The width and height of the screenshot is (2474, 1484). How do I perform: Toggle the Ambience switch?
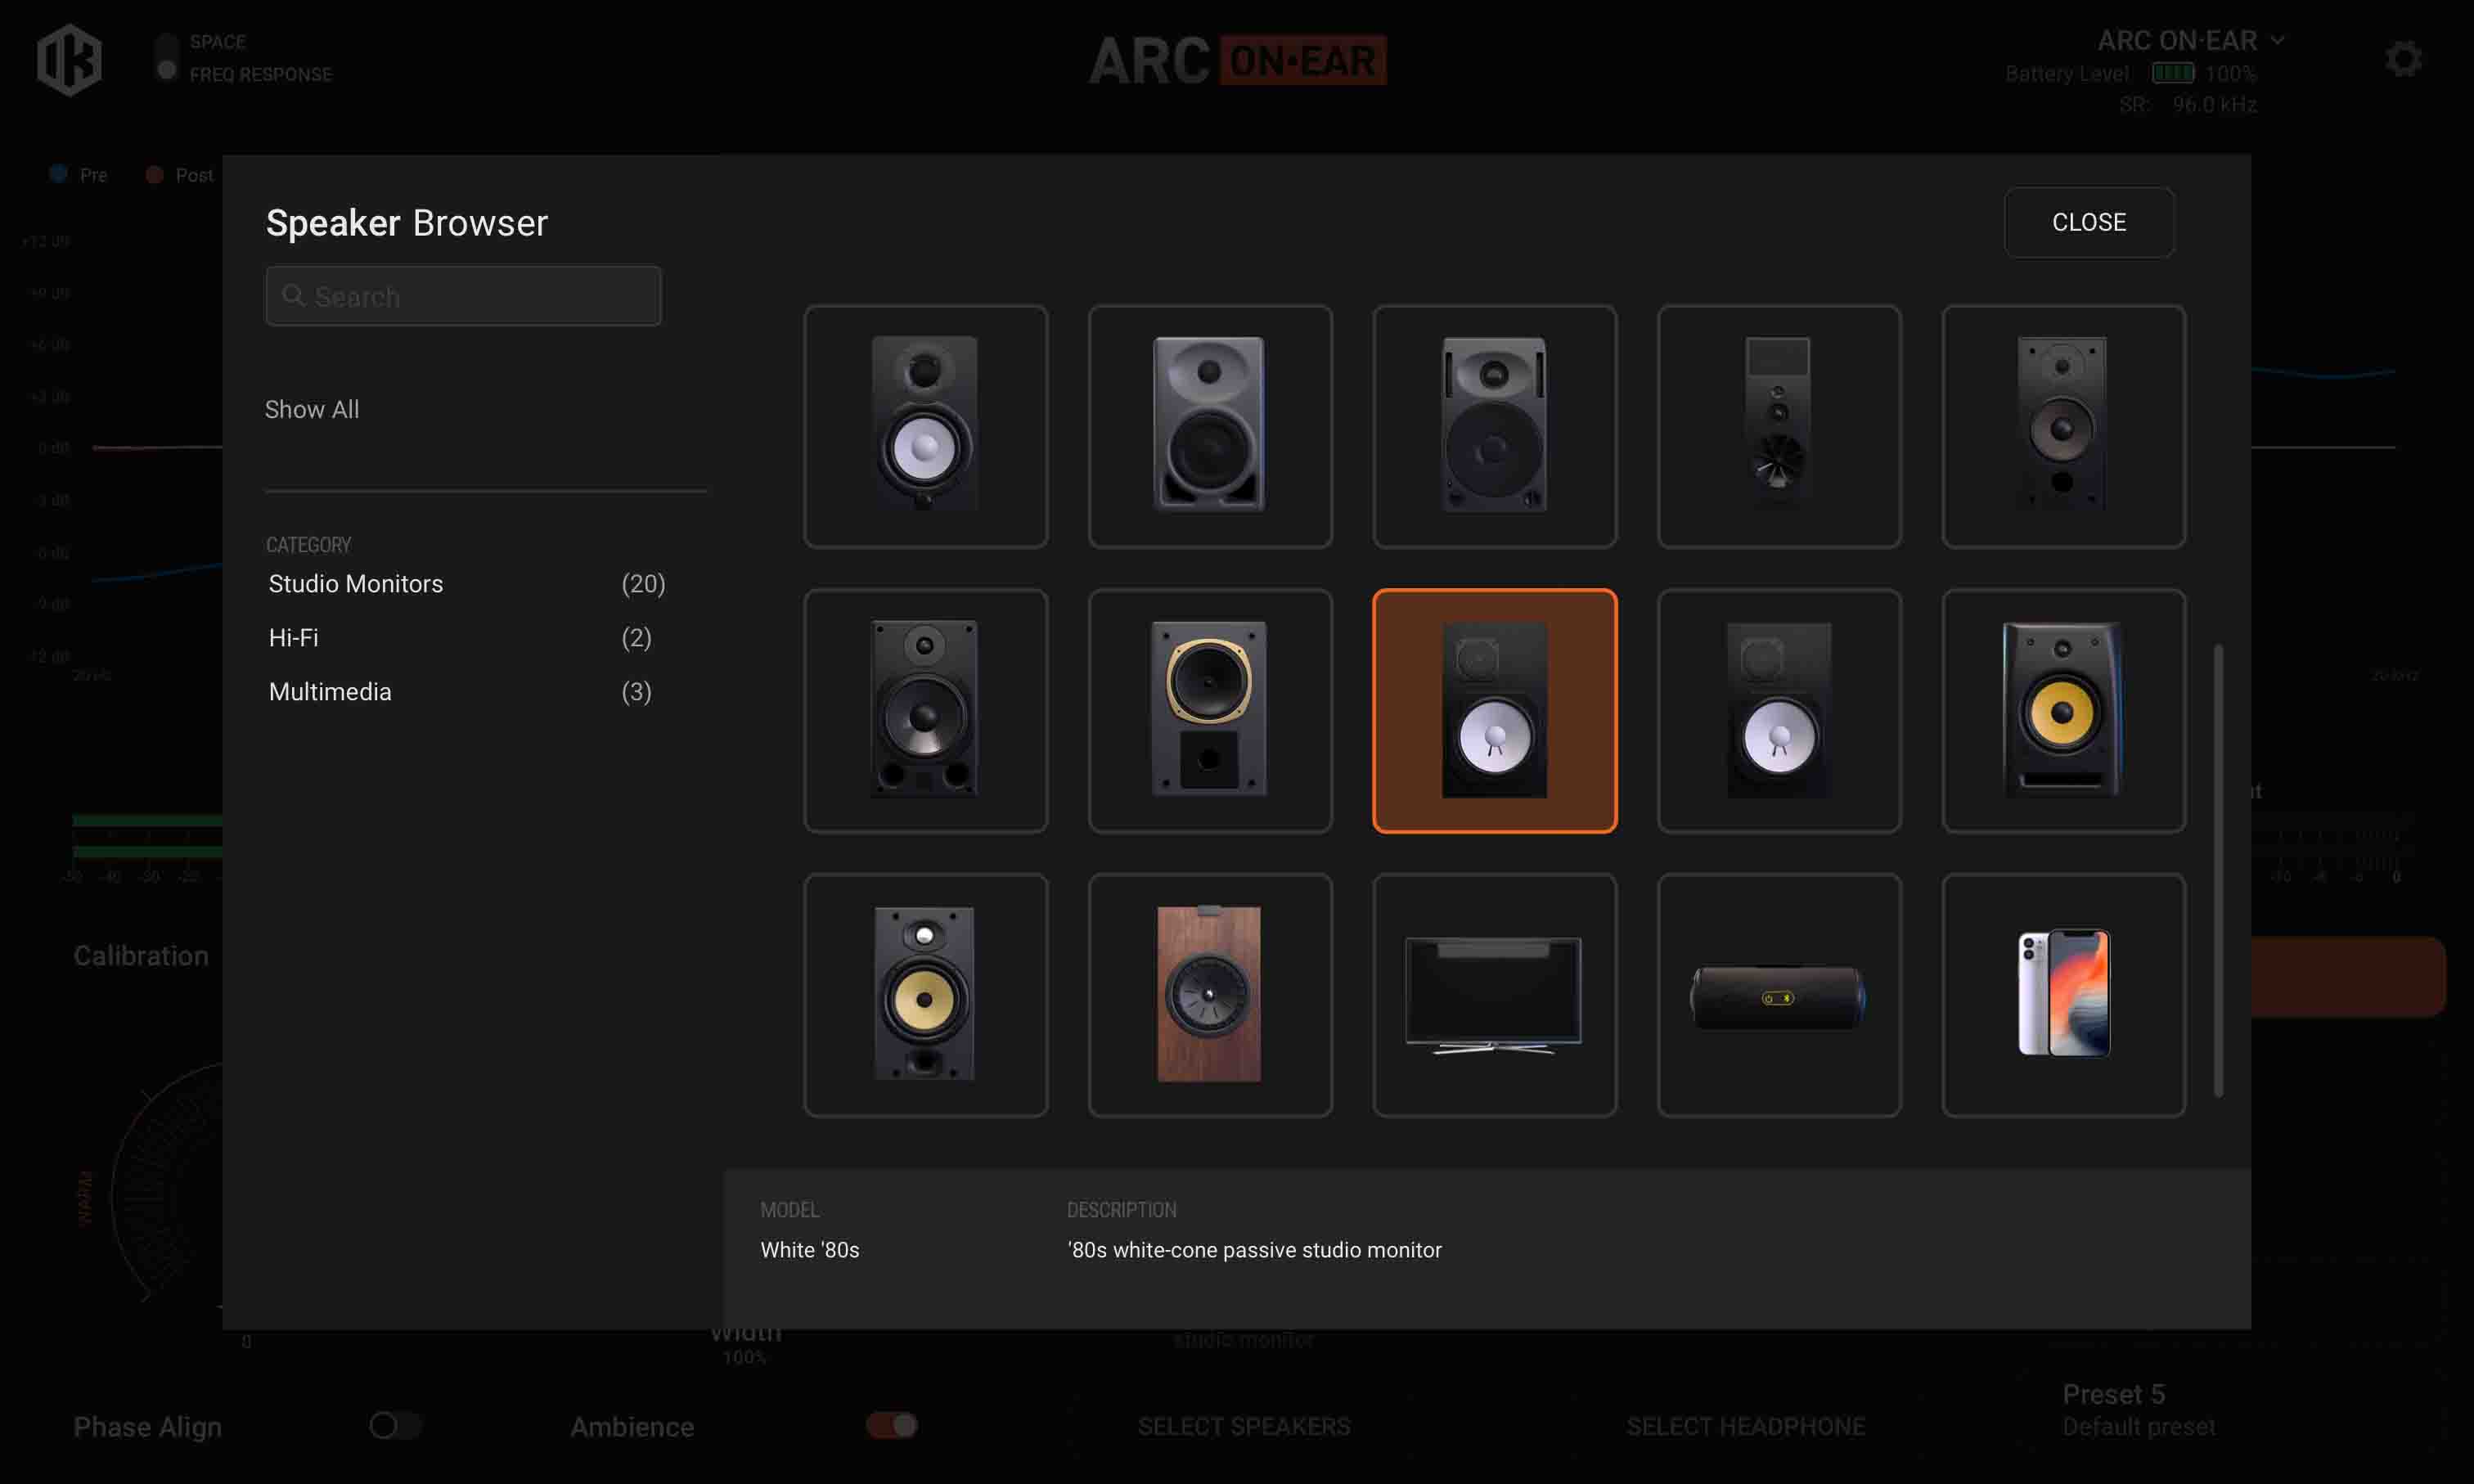point(892,1425)
